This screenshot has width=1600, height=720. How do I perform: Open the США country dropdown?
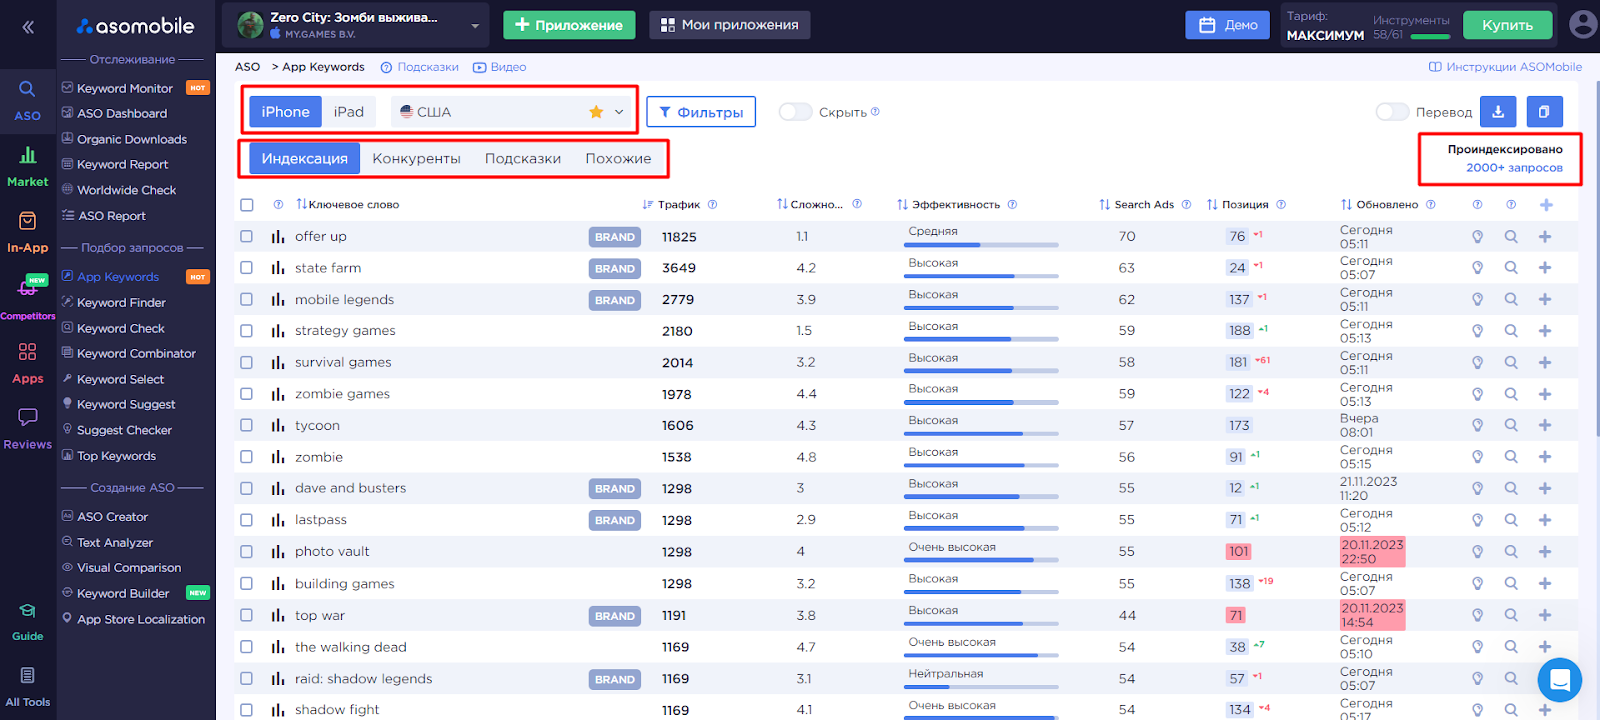[x=511, y=112]
